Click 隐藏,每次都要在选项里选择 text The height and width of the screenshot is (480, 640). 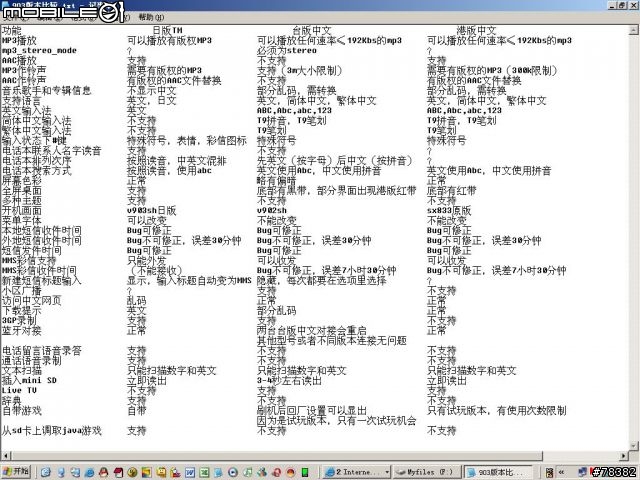(x=321, y=280)
